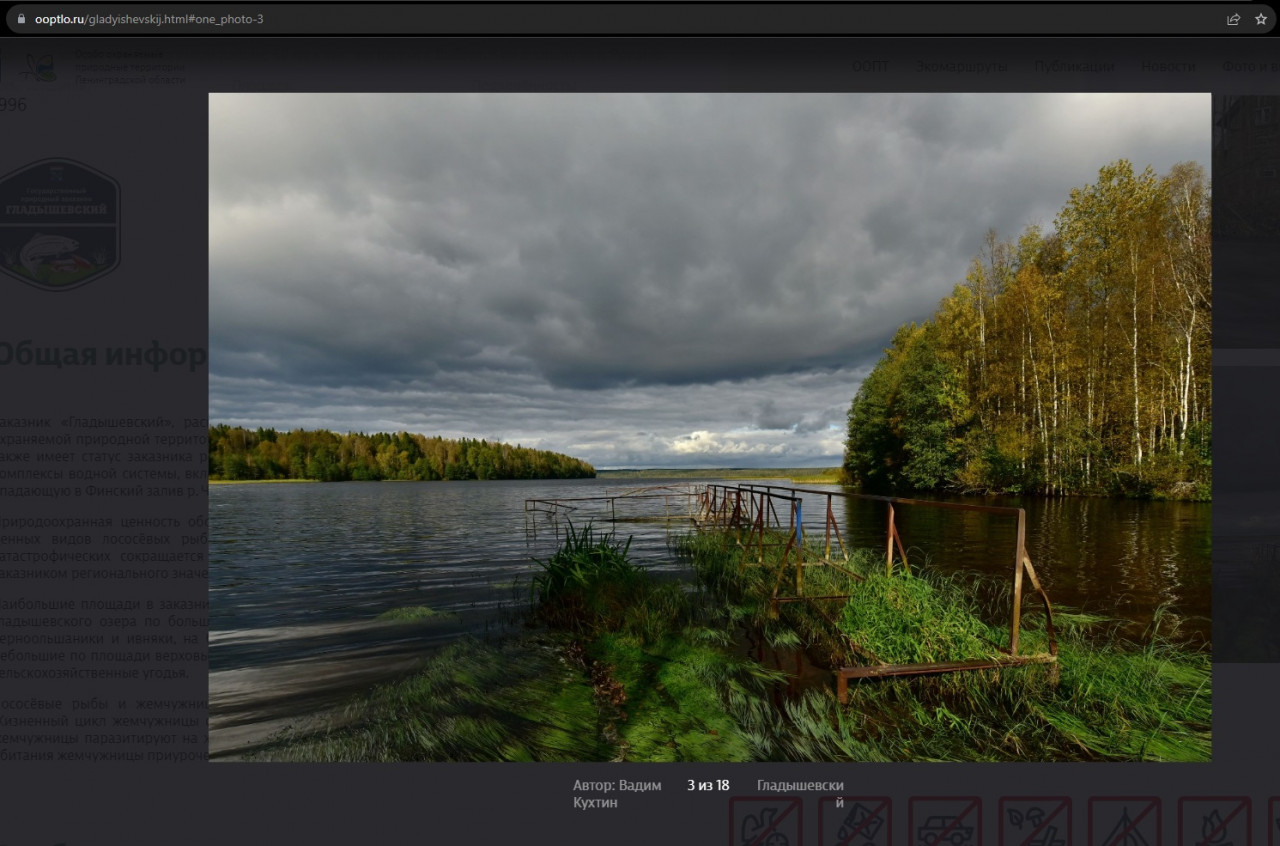Viewport: 1280px width, 846px height.
Task: Click the "3 из 18" photo counter
Action: [708, 786]
